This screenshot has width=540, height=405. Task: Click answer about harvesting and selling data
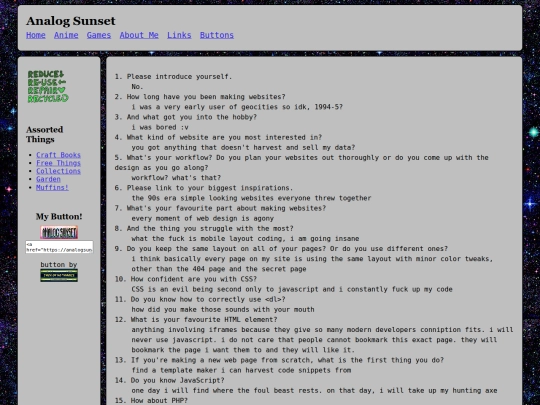coord(243,147)
